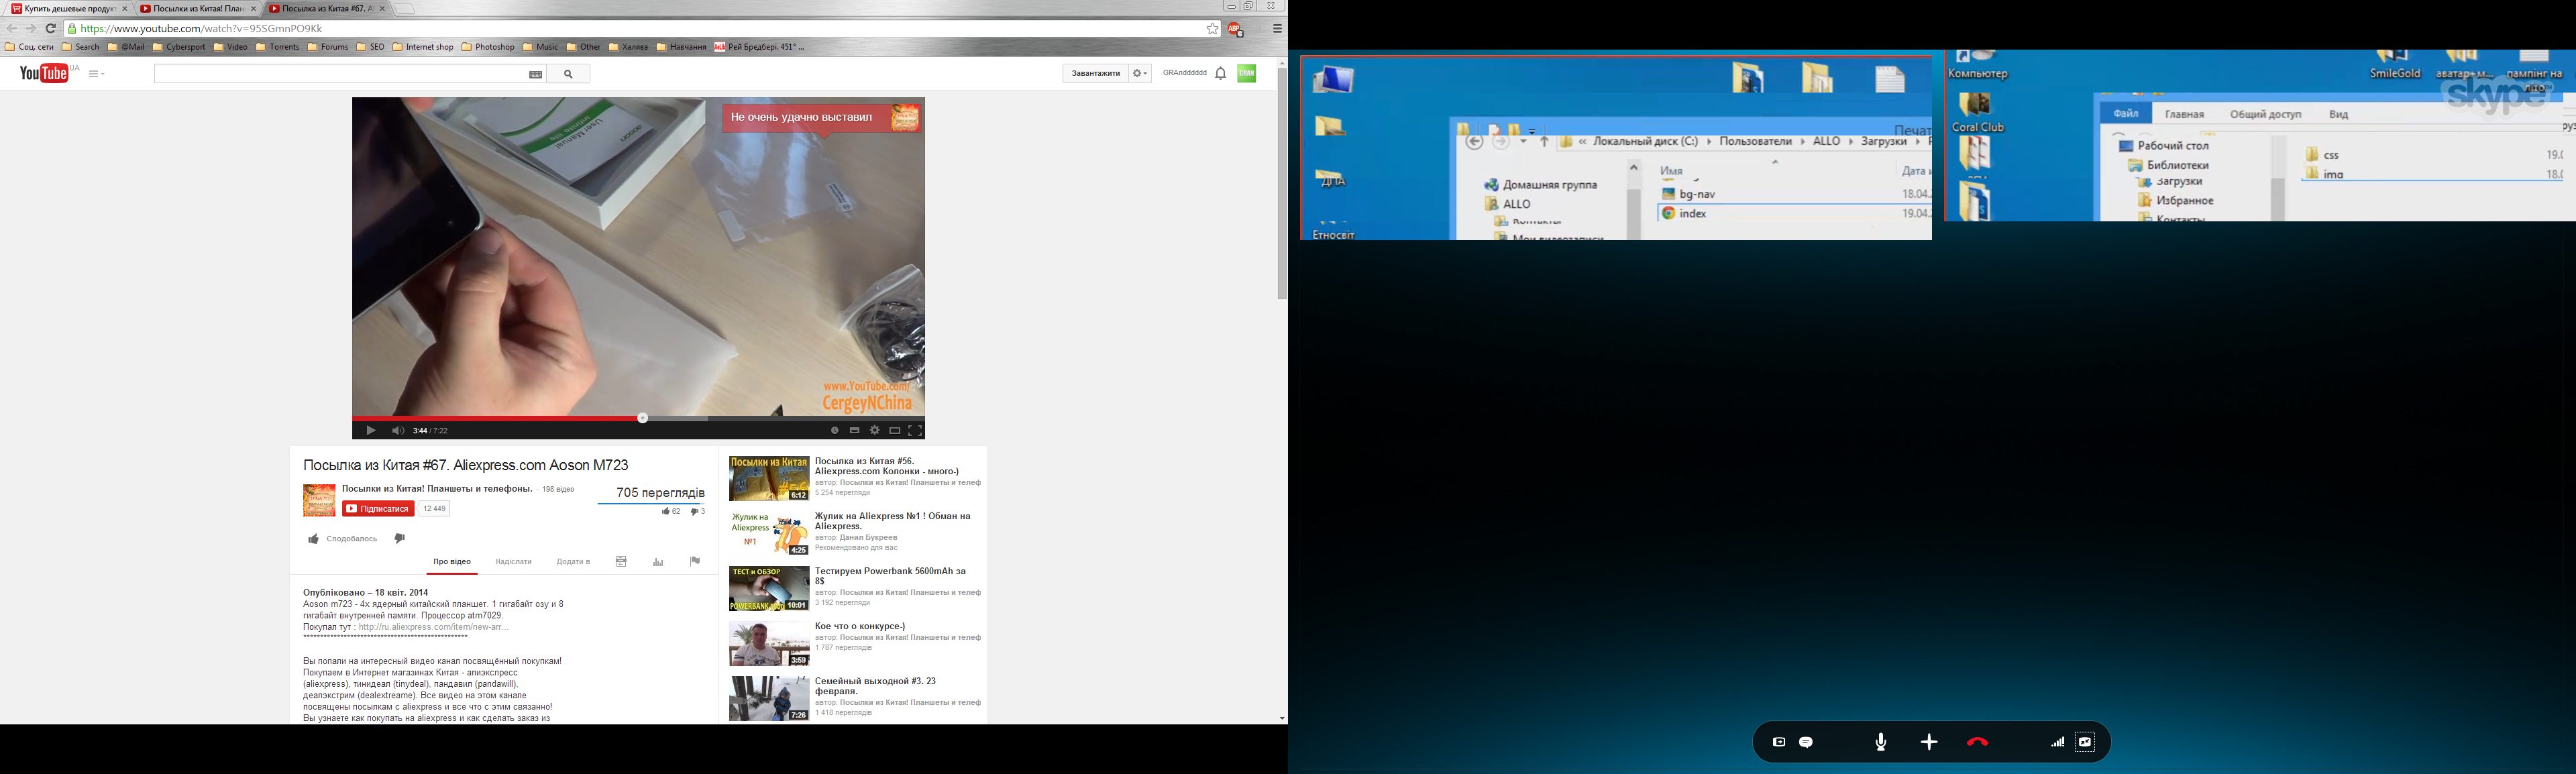Open the Chrome hamburger menu
Image resolution: width=2576 pixels, height=774 pixels.
pos(1277,29)
